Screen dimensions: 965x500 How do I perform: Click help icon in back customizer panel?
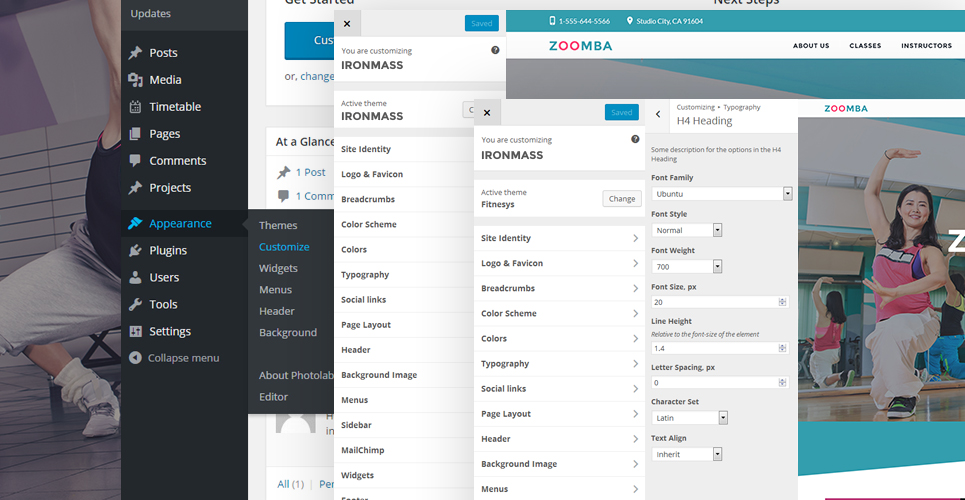(495, 50)
